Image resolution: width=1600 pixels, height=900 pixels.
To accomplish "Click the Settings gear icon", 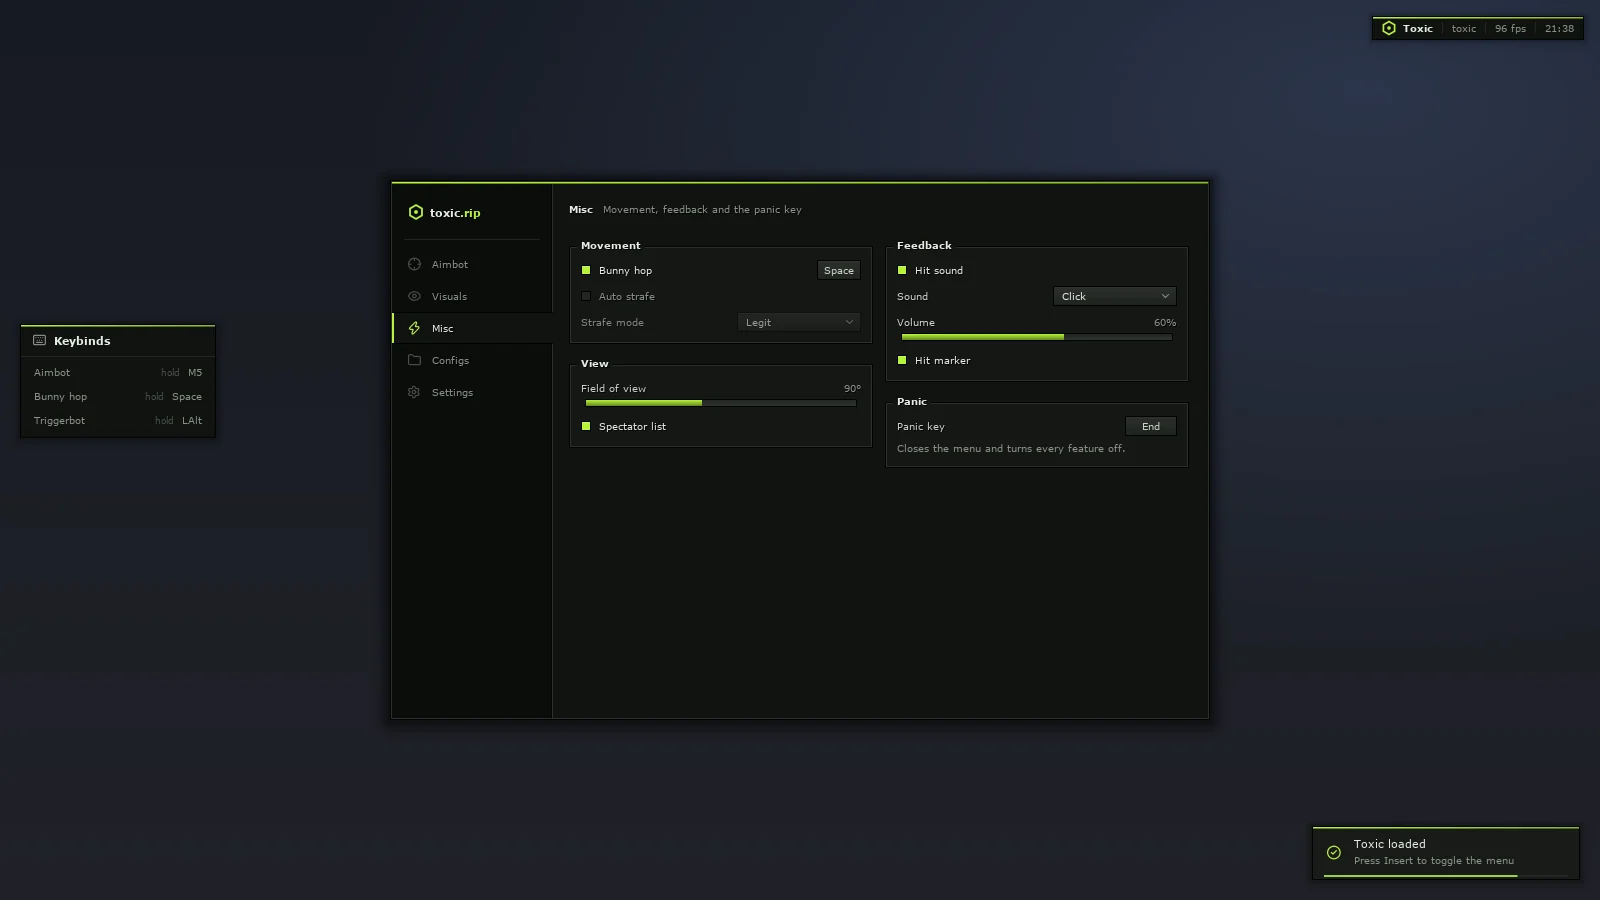I will pos(414,392).
